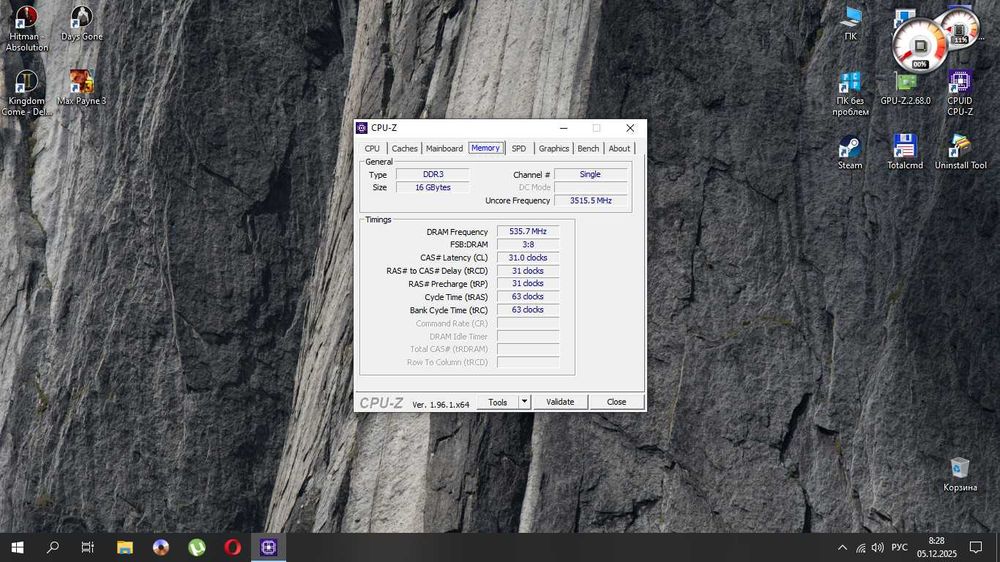Click the Close button in CPU-Z
Viewport: 1000px width, 562px height.
click(x=616, y=402)
